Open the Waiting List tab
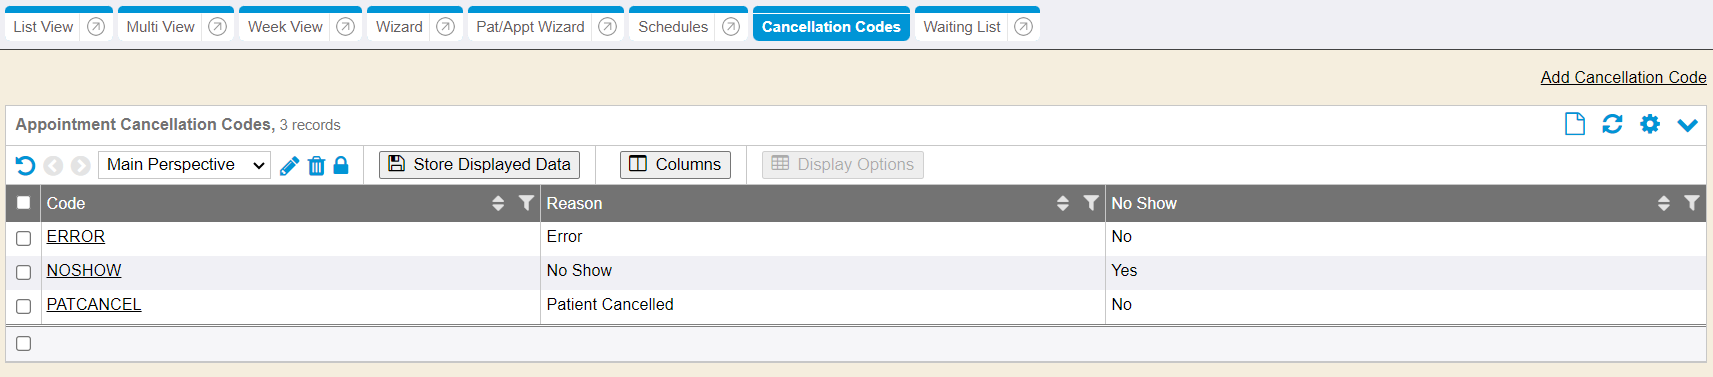The height and width of the screenshot is (377, 1713). pyautogui.click(x=962, y=27)
